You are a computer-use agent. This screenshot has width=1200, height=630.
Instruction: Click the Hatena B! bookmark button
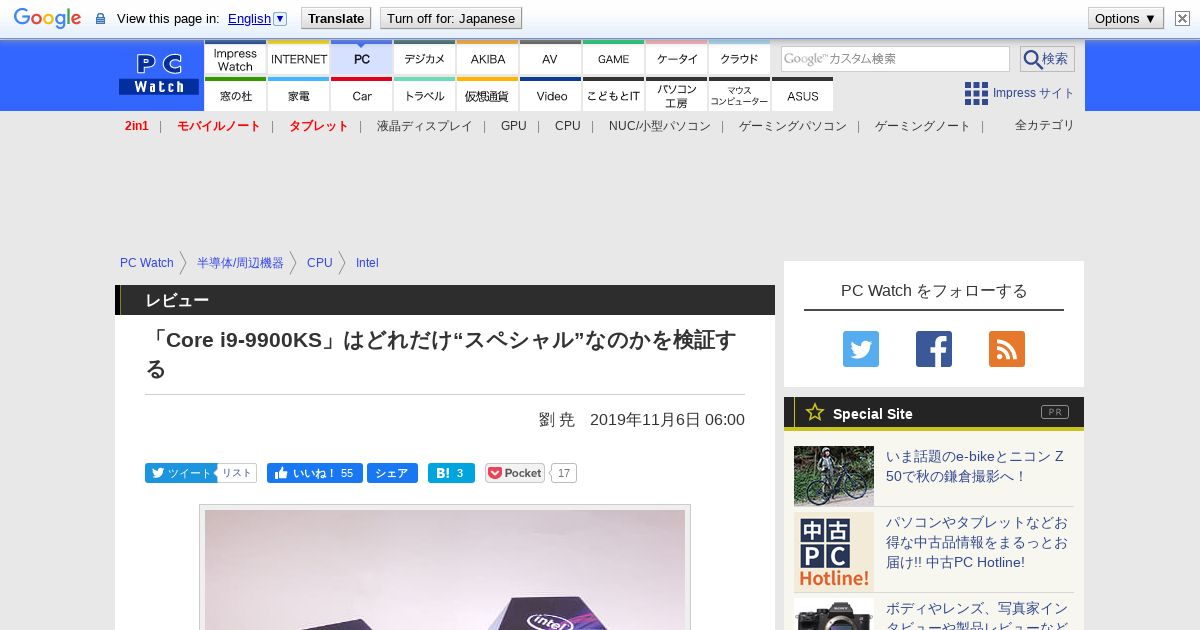[x=451, y=473]
